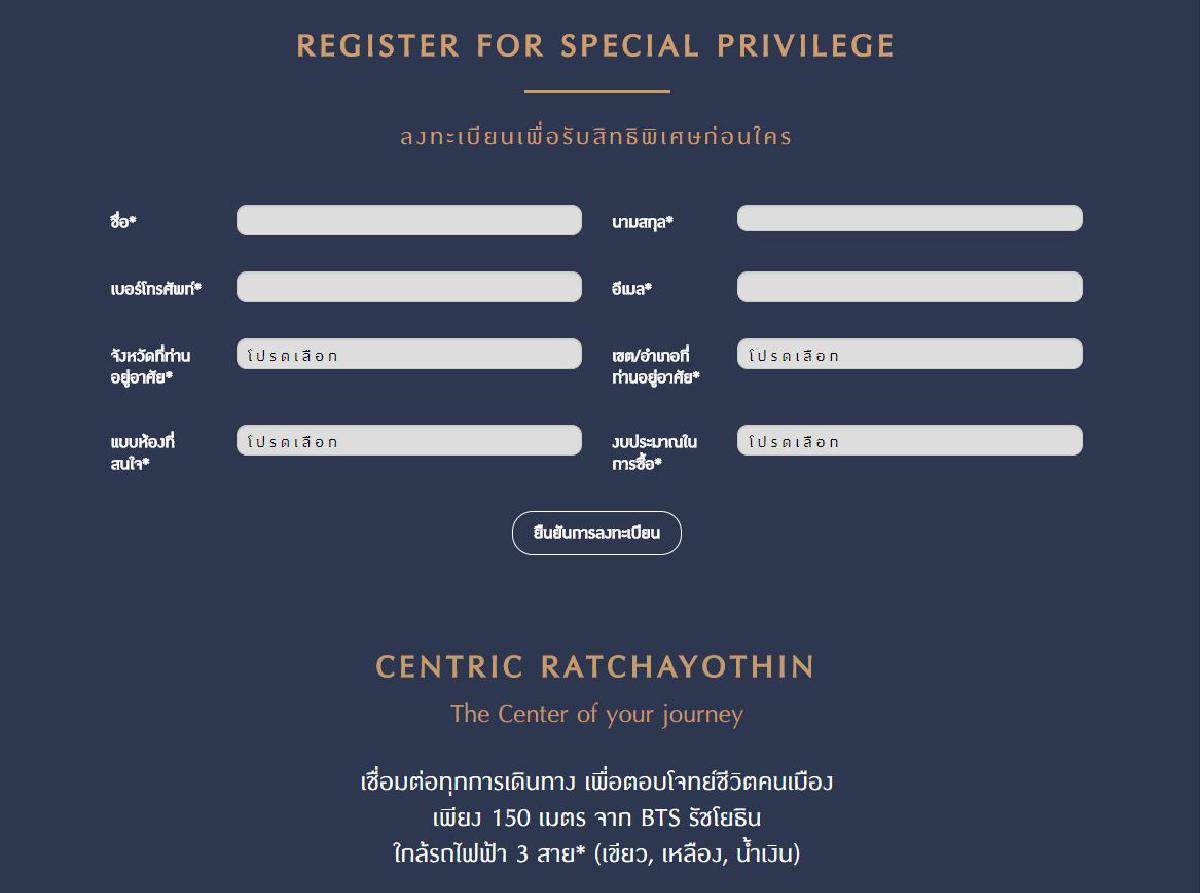The height and width of the screenshot is (893, 1200).
Task: Click the "REGISTER FOR SPECIAL PRIVILEGE" heading
Action: (596, 46)
